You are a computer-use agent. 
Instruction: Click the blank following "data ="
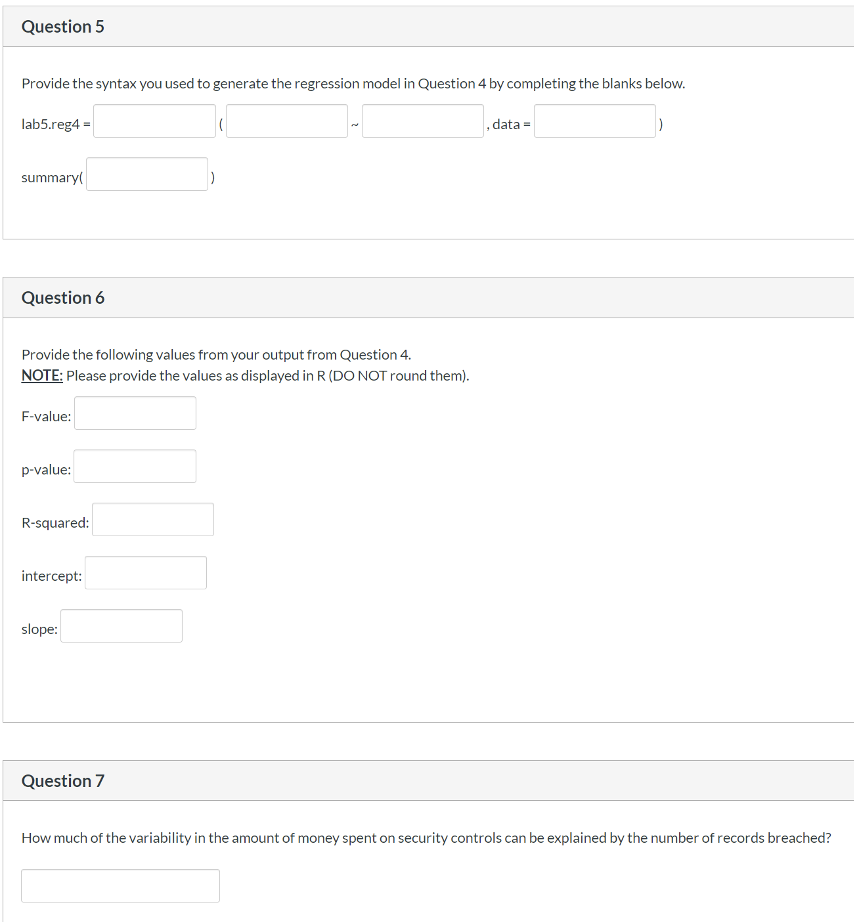(596, 122)
